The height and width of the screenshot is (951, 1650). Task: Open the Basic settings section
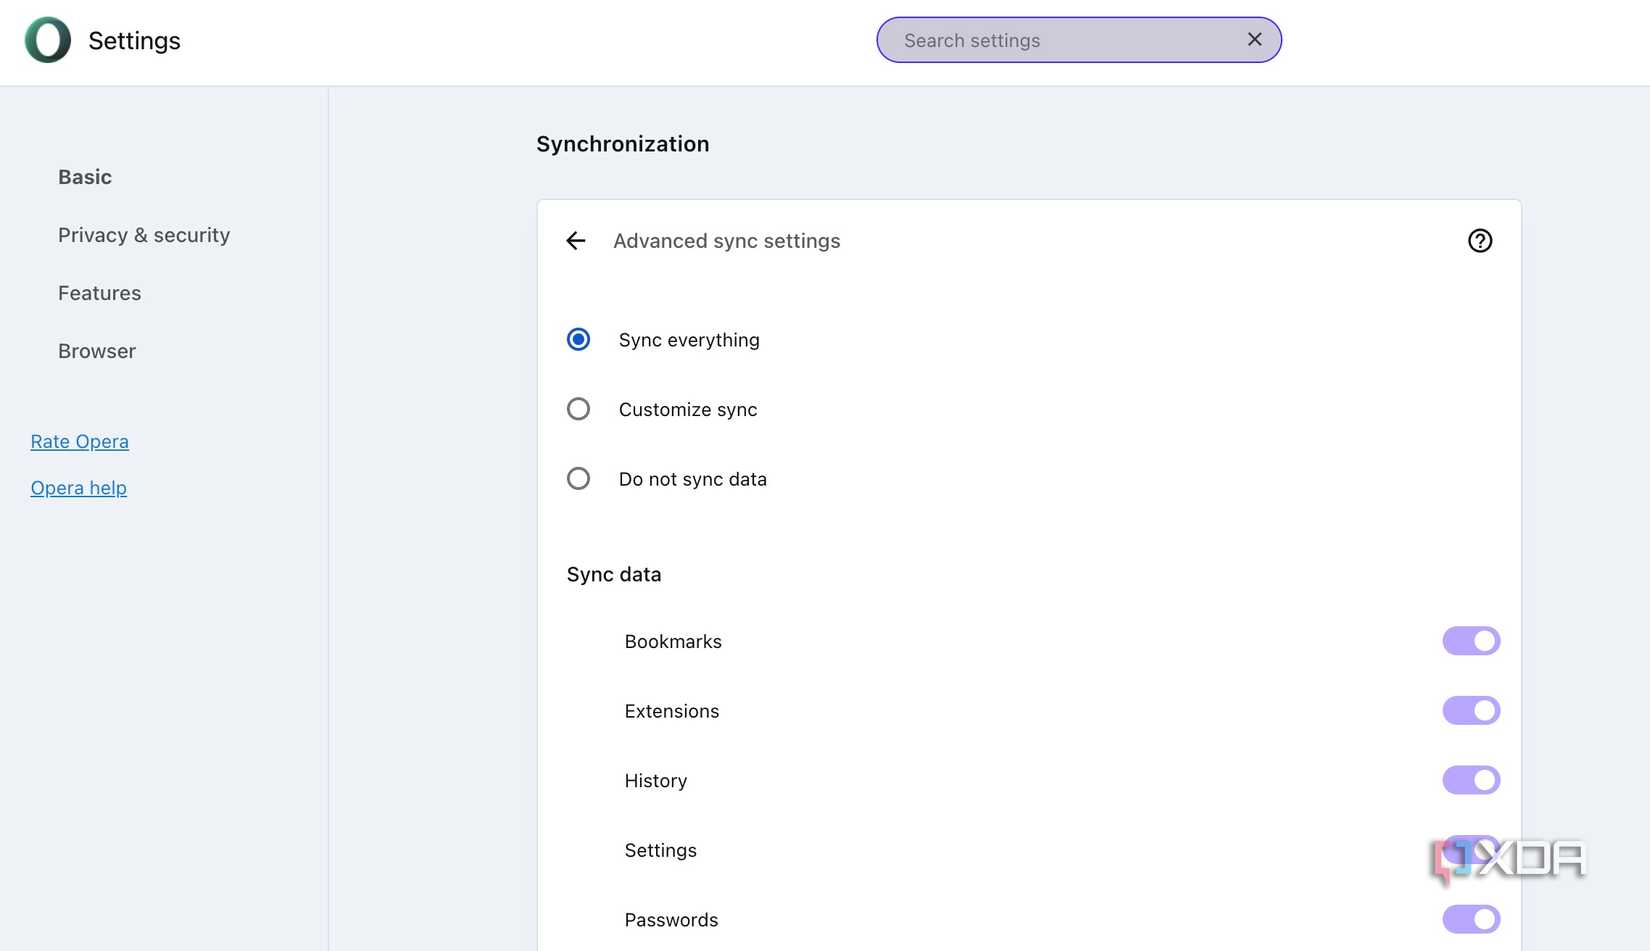(85, 176)
